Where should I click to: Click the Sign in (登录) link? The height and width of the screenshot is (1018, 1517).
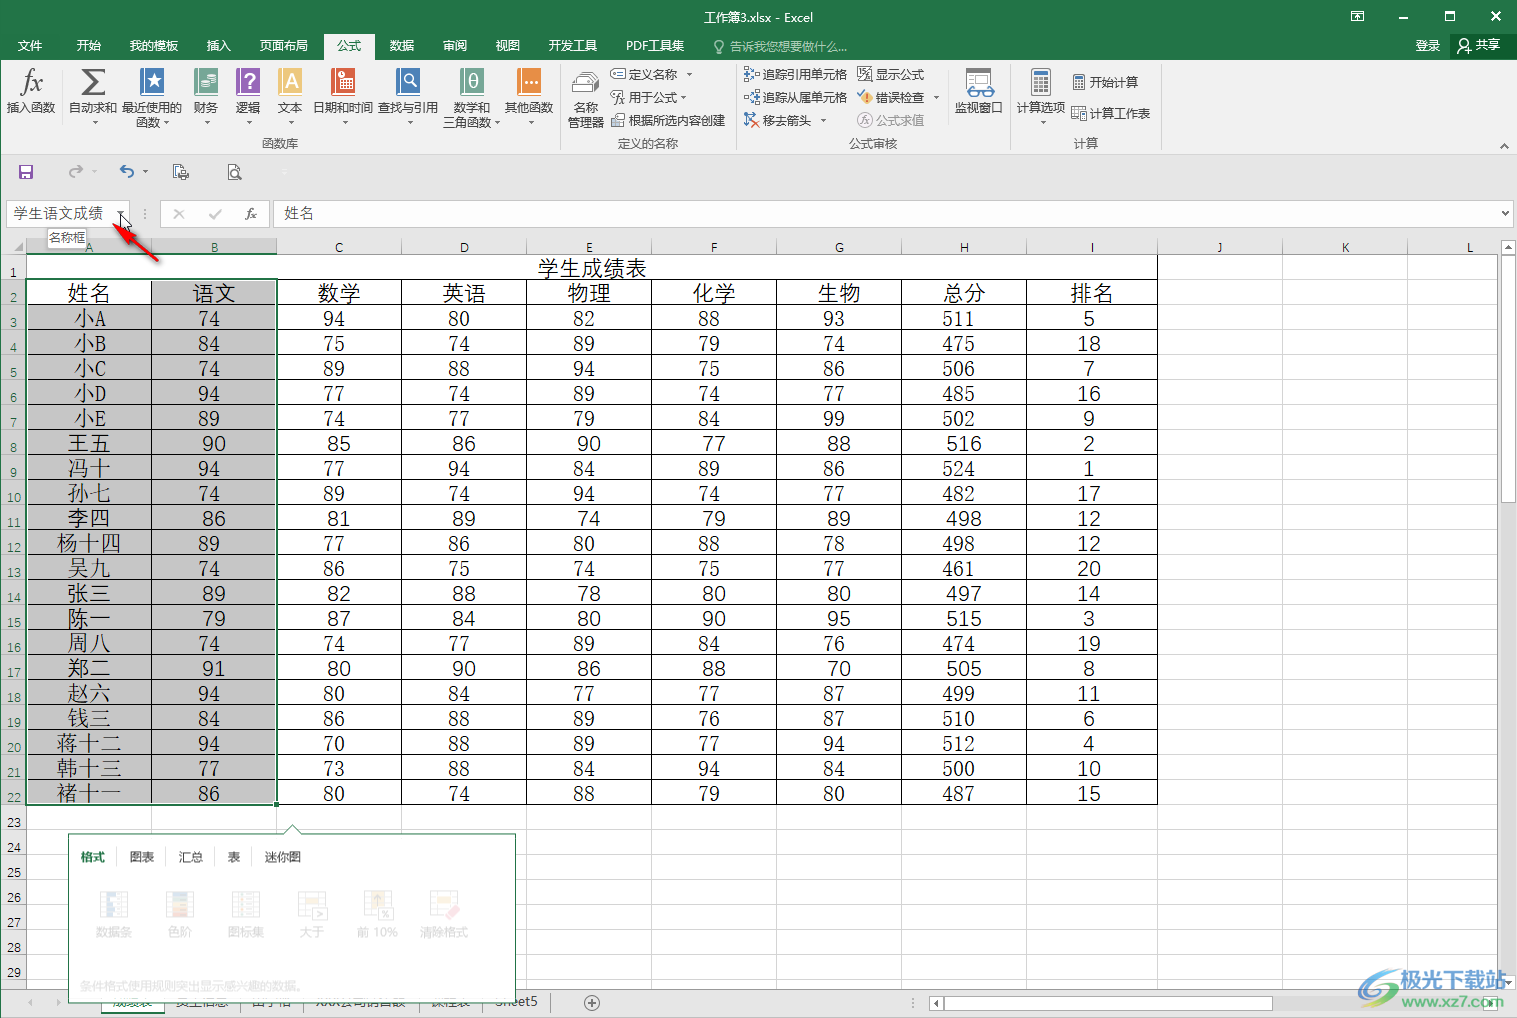[1428, 46]
